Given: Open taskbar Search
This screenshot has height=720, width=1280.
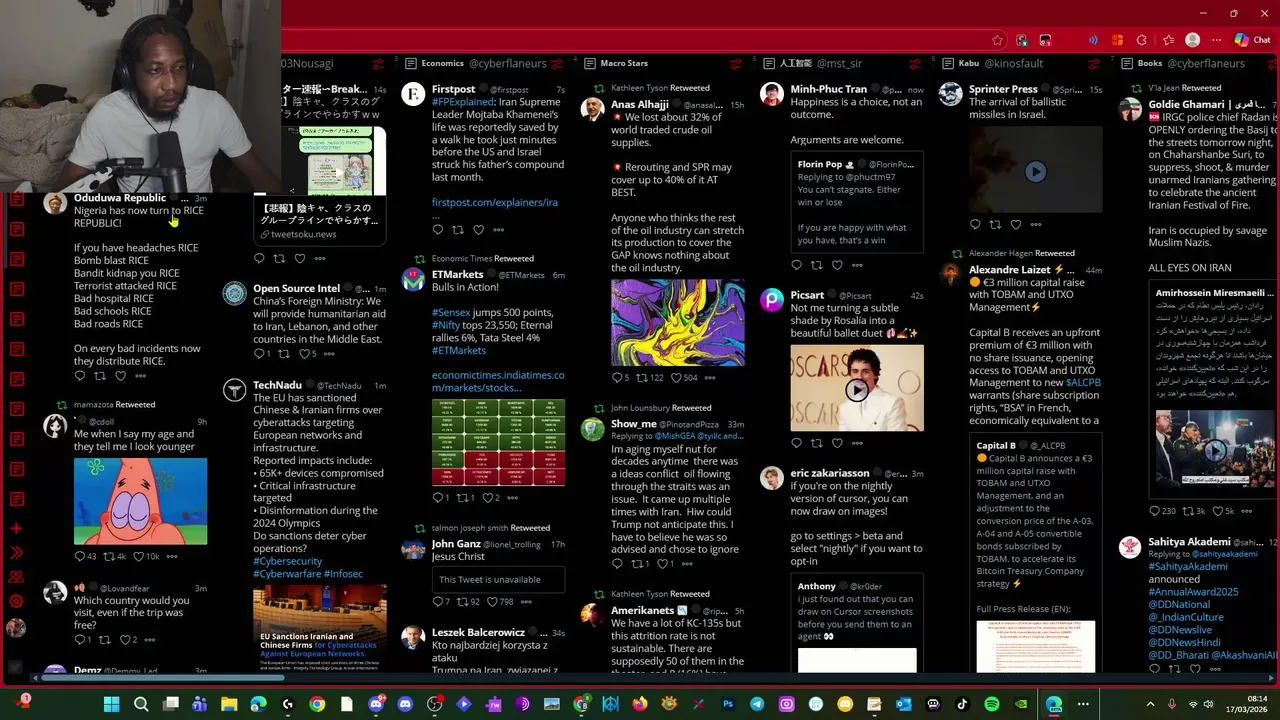Looking at the screenshot, I should [141, 704].
